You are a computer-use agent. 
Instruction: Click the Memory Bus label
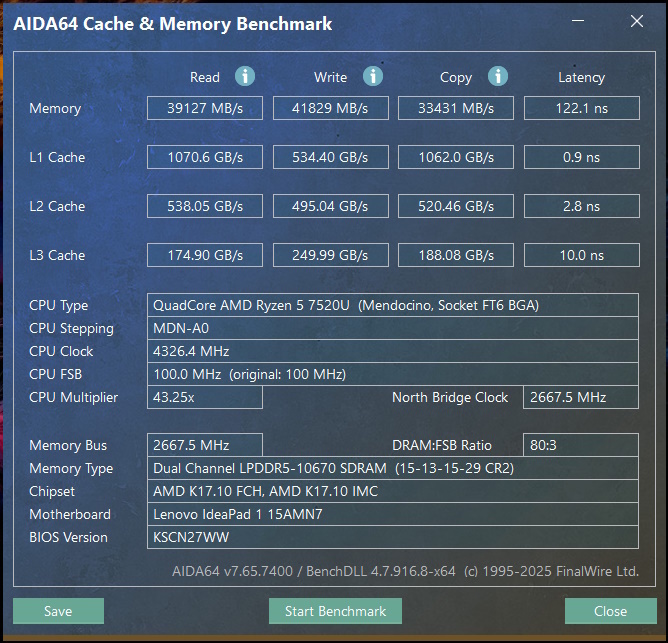68,445
